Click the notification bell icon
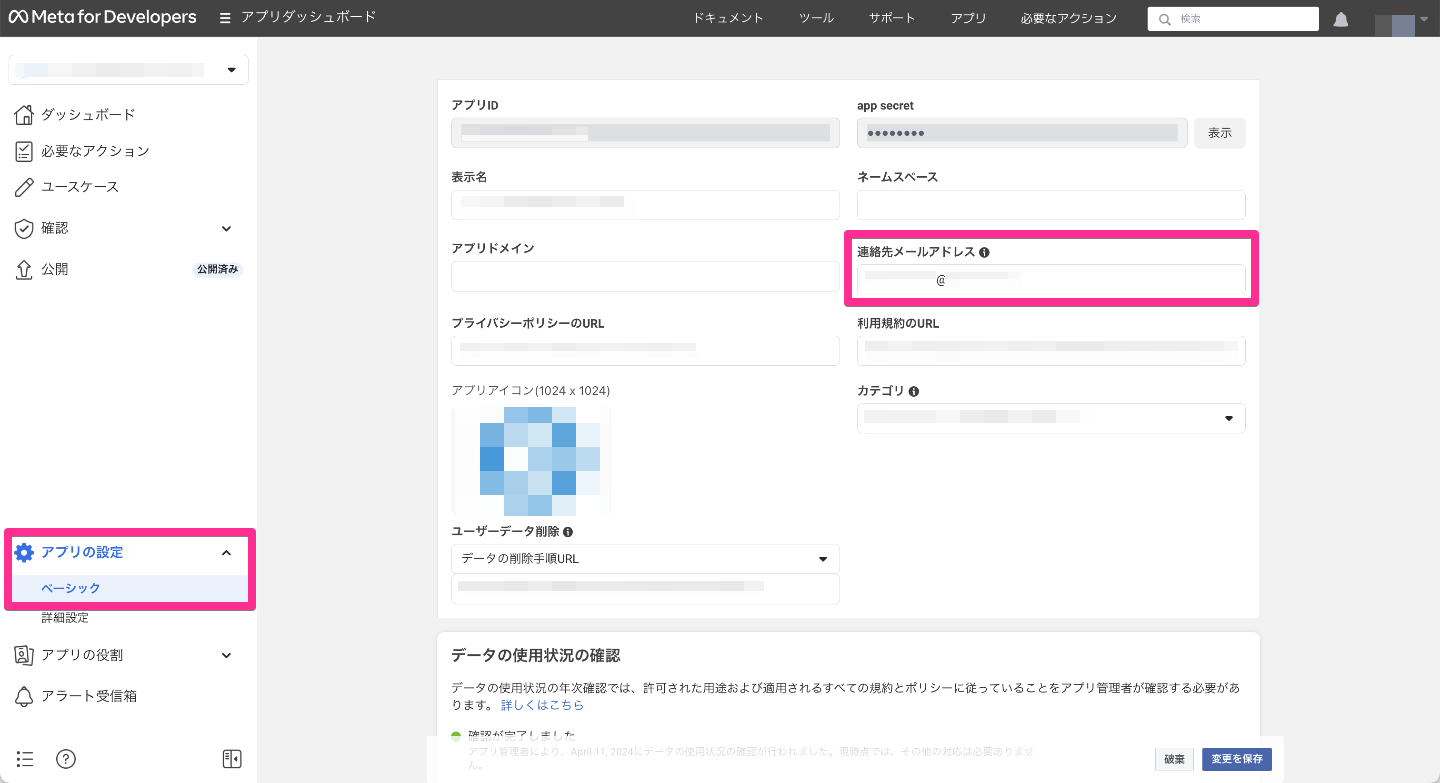Screen dimensions: 1440x783 [1341, 19]
